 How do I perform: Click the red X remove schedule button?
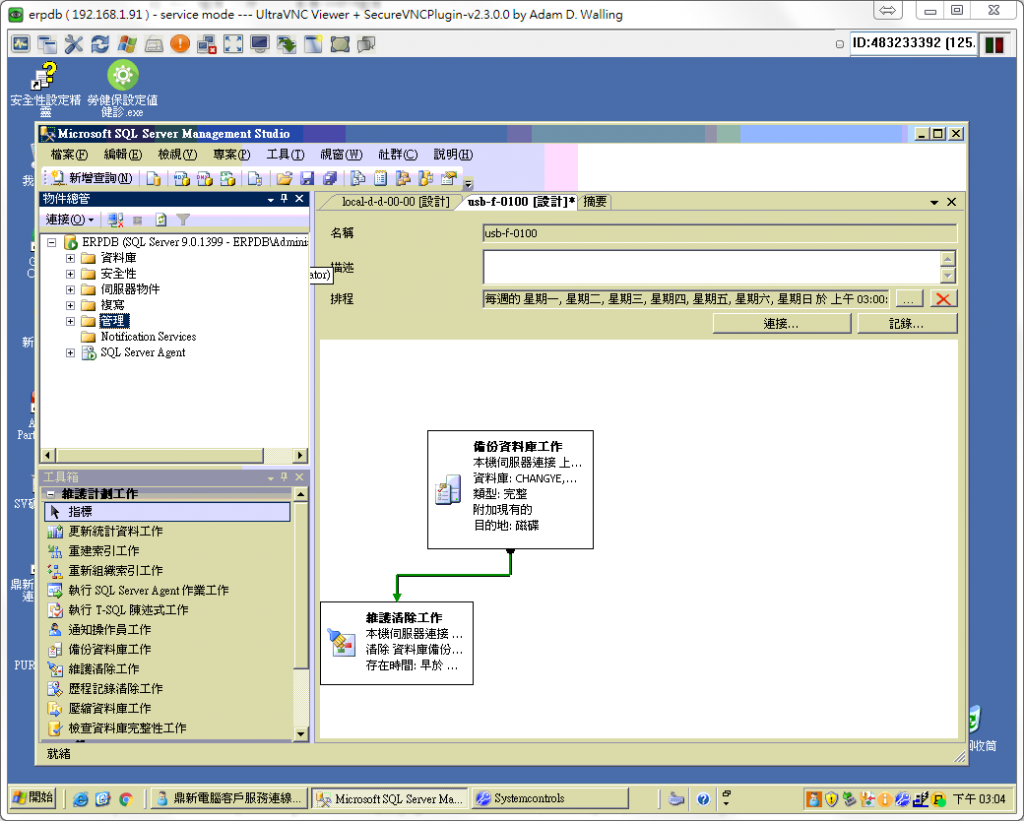pos(943,299)
